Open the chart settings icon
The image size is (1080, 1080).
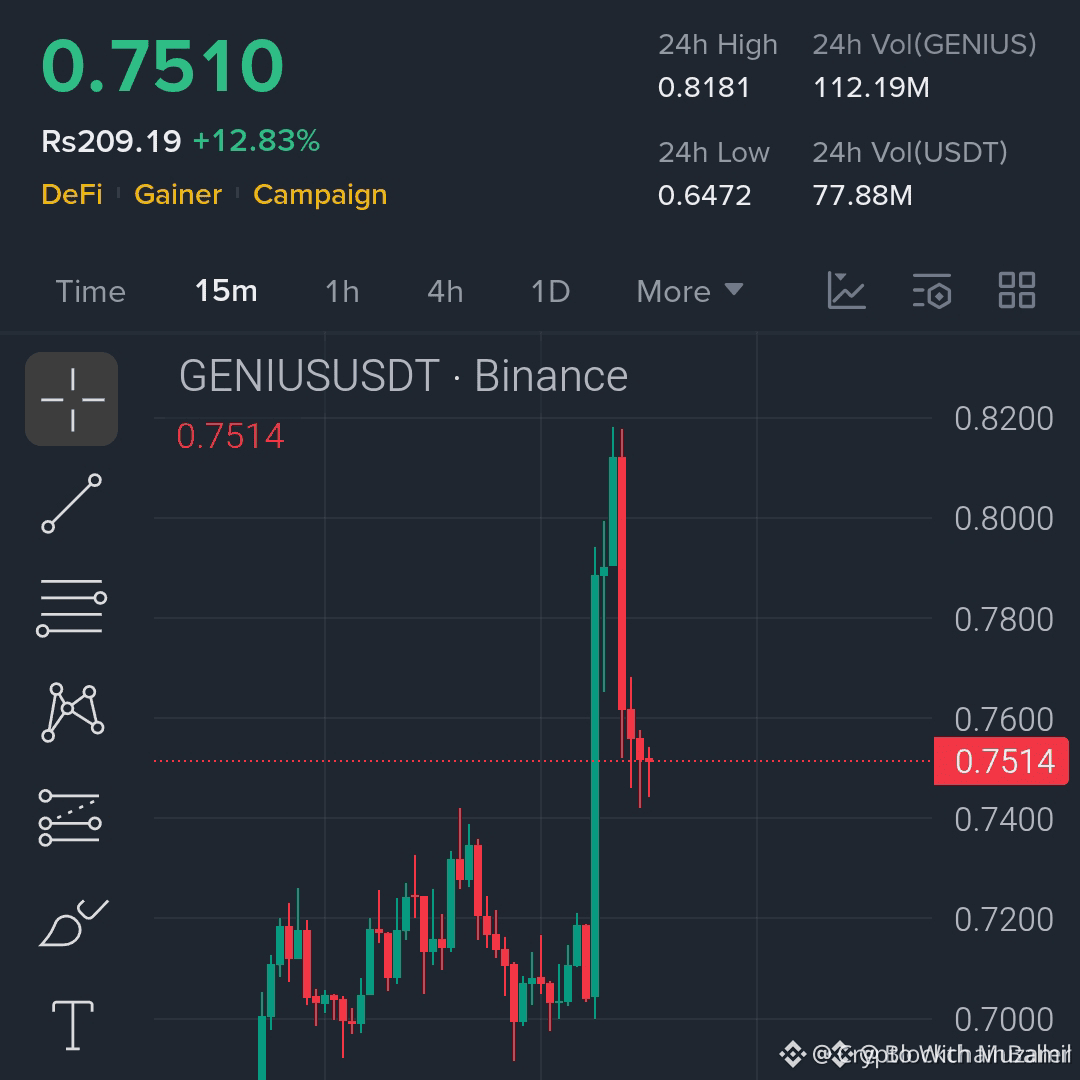pos(932,290)
